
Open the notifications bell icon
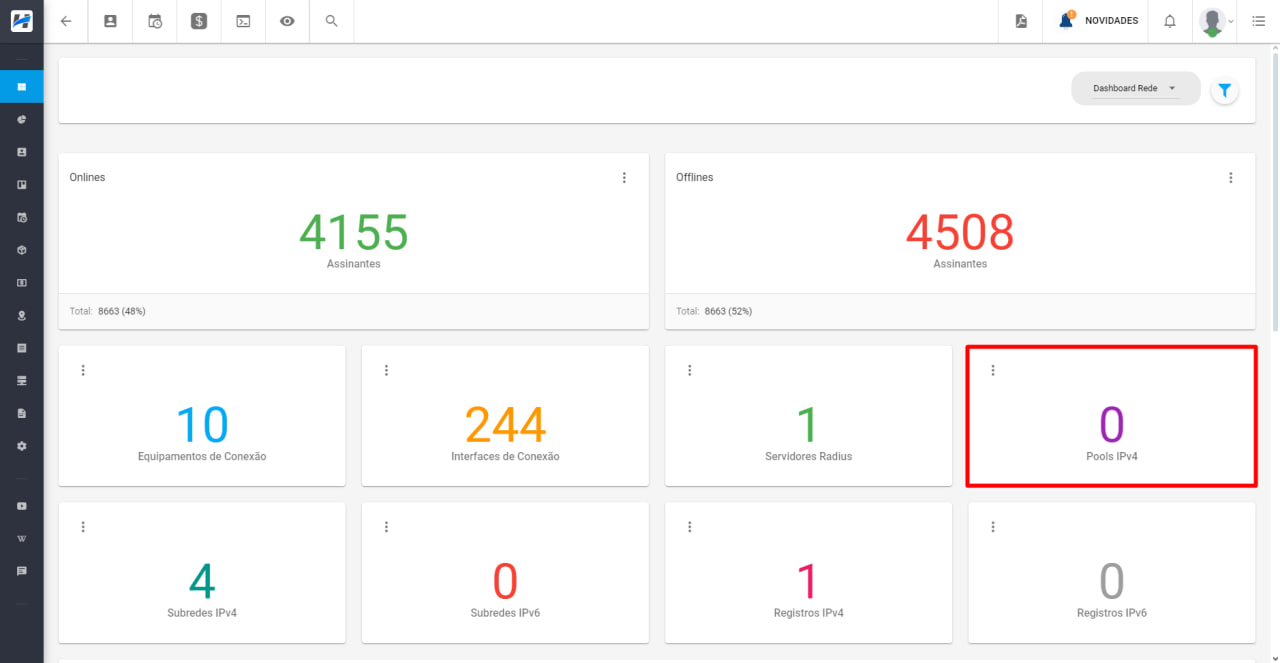click(1169, 21)
